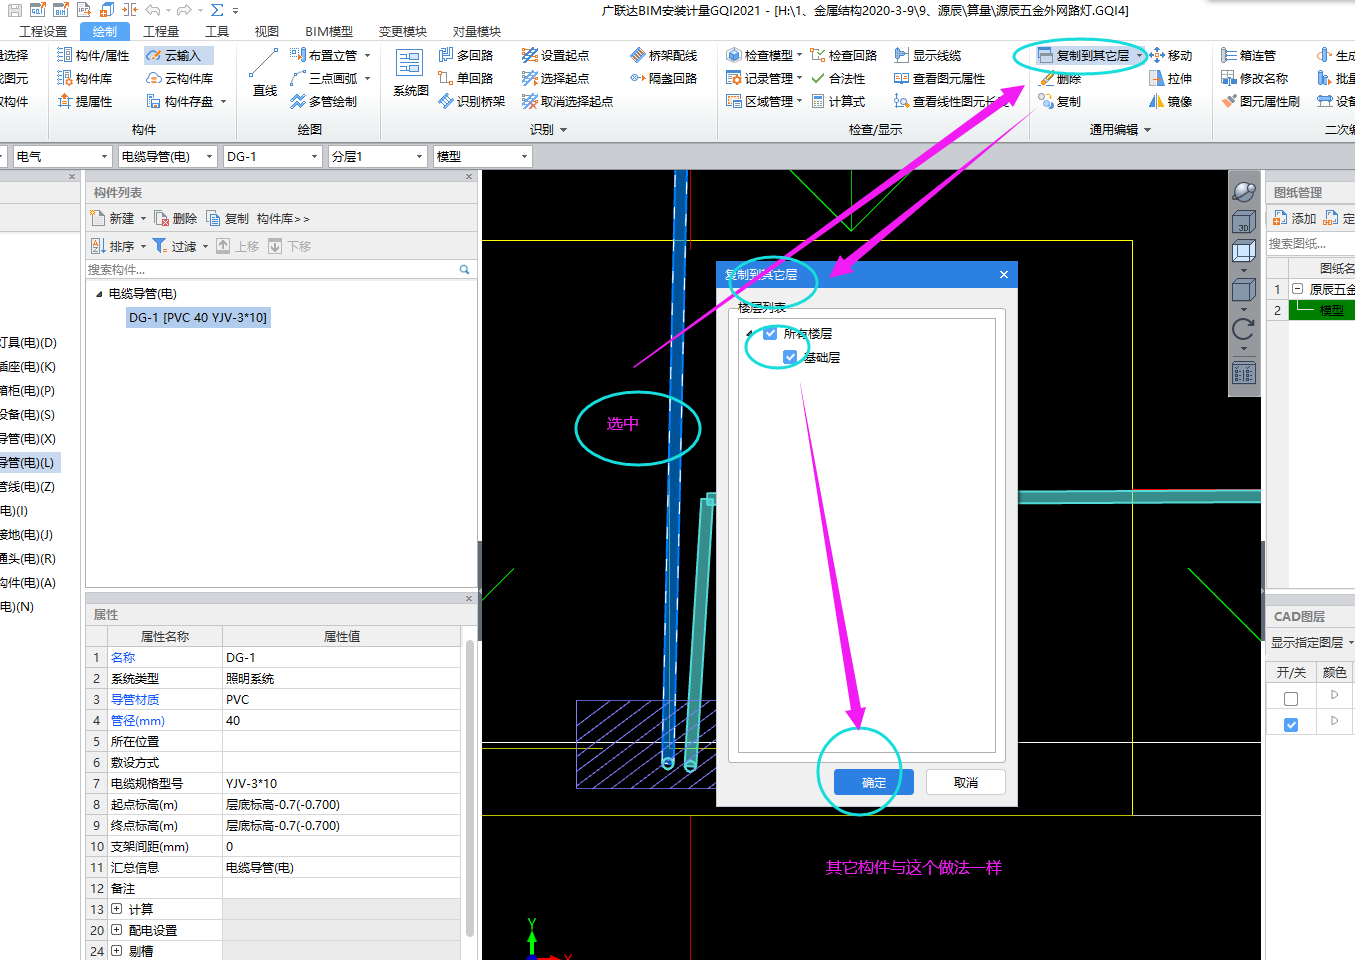1355x960 pixels.
Task: Open the DG-1 component dropdown
Action: click(x=272, y=156)
